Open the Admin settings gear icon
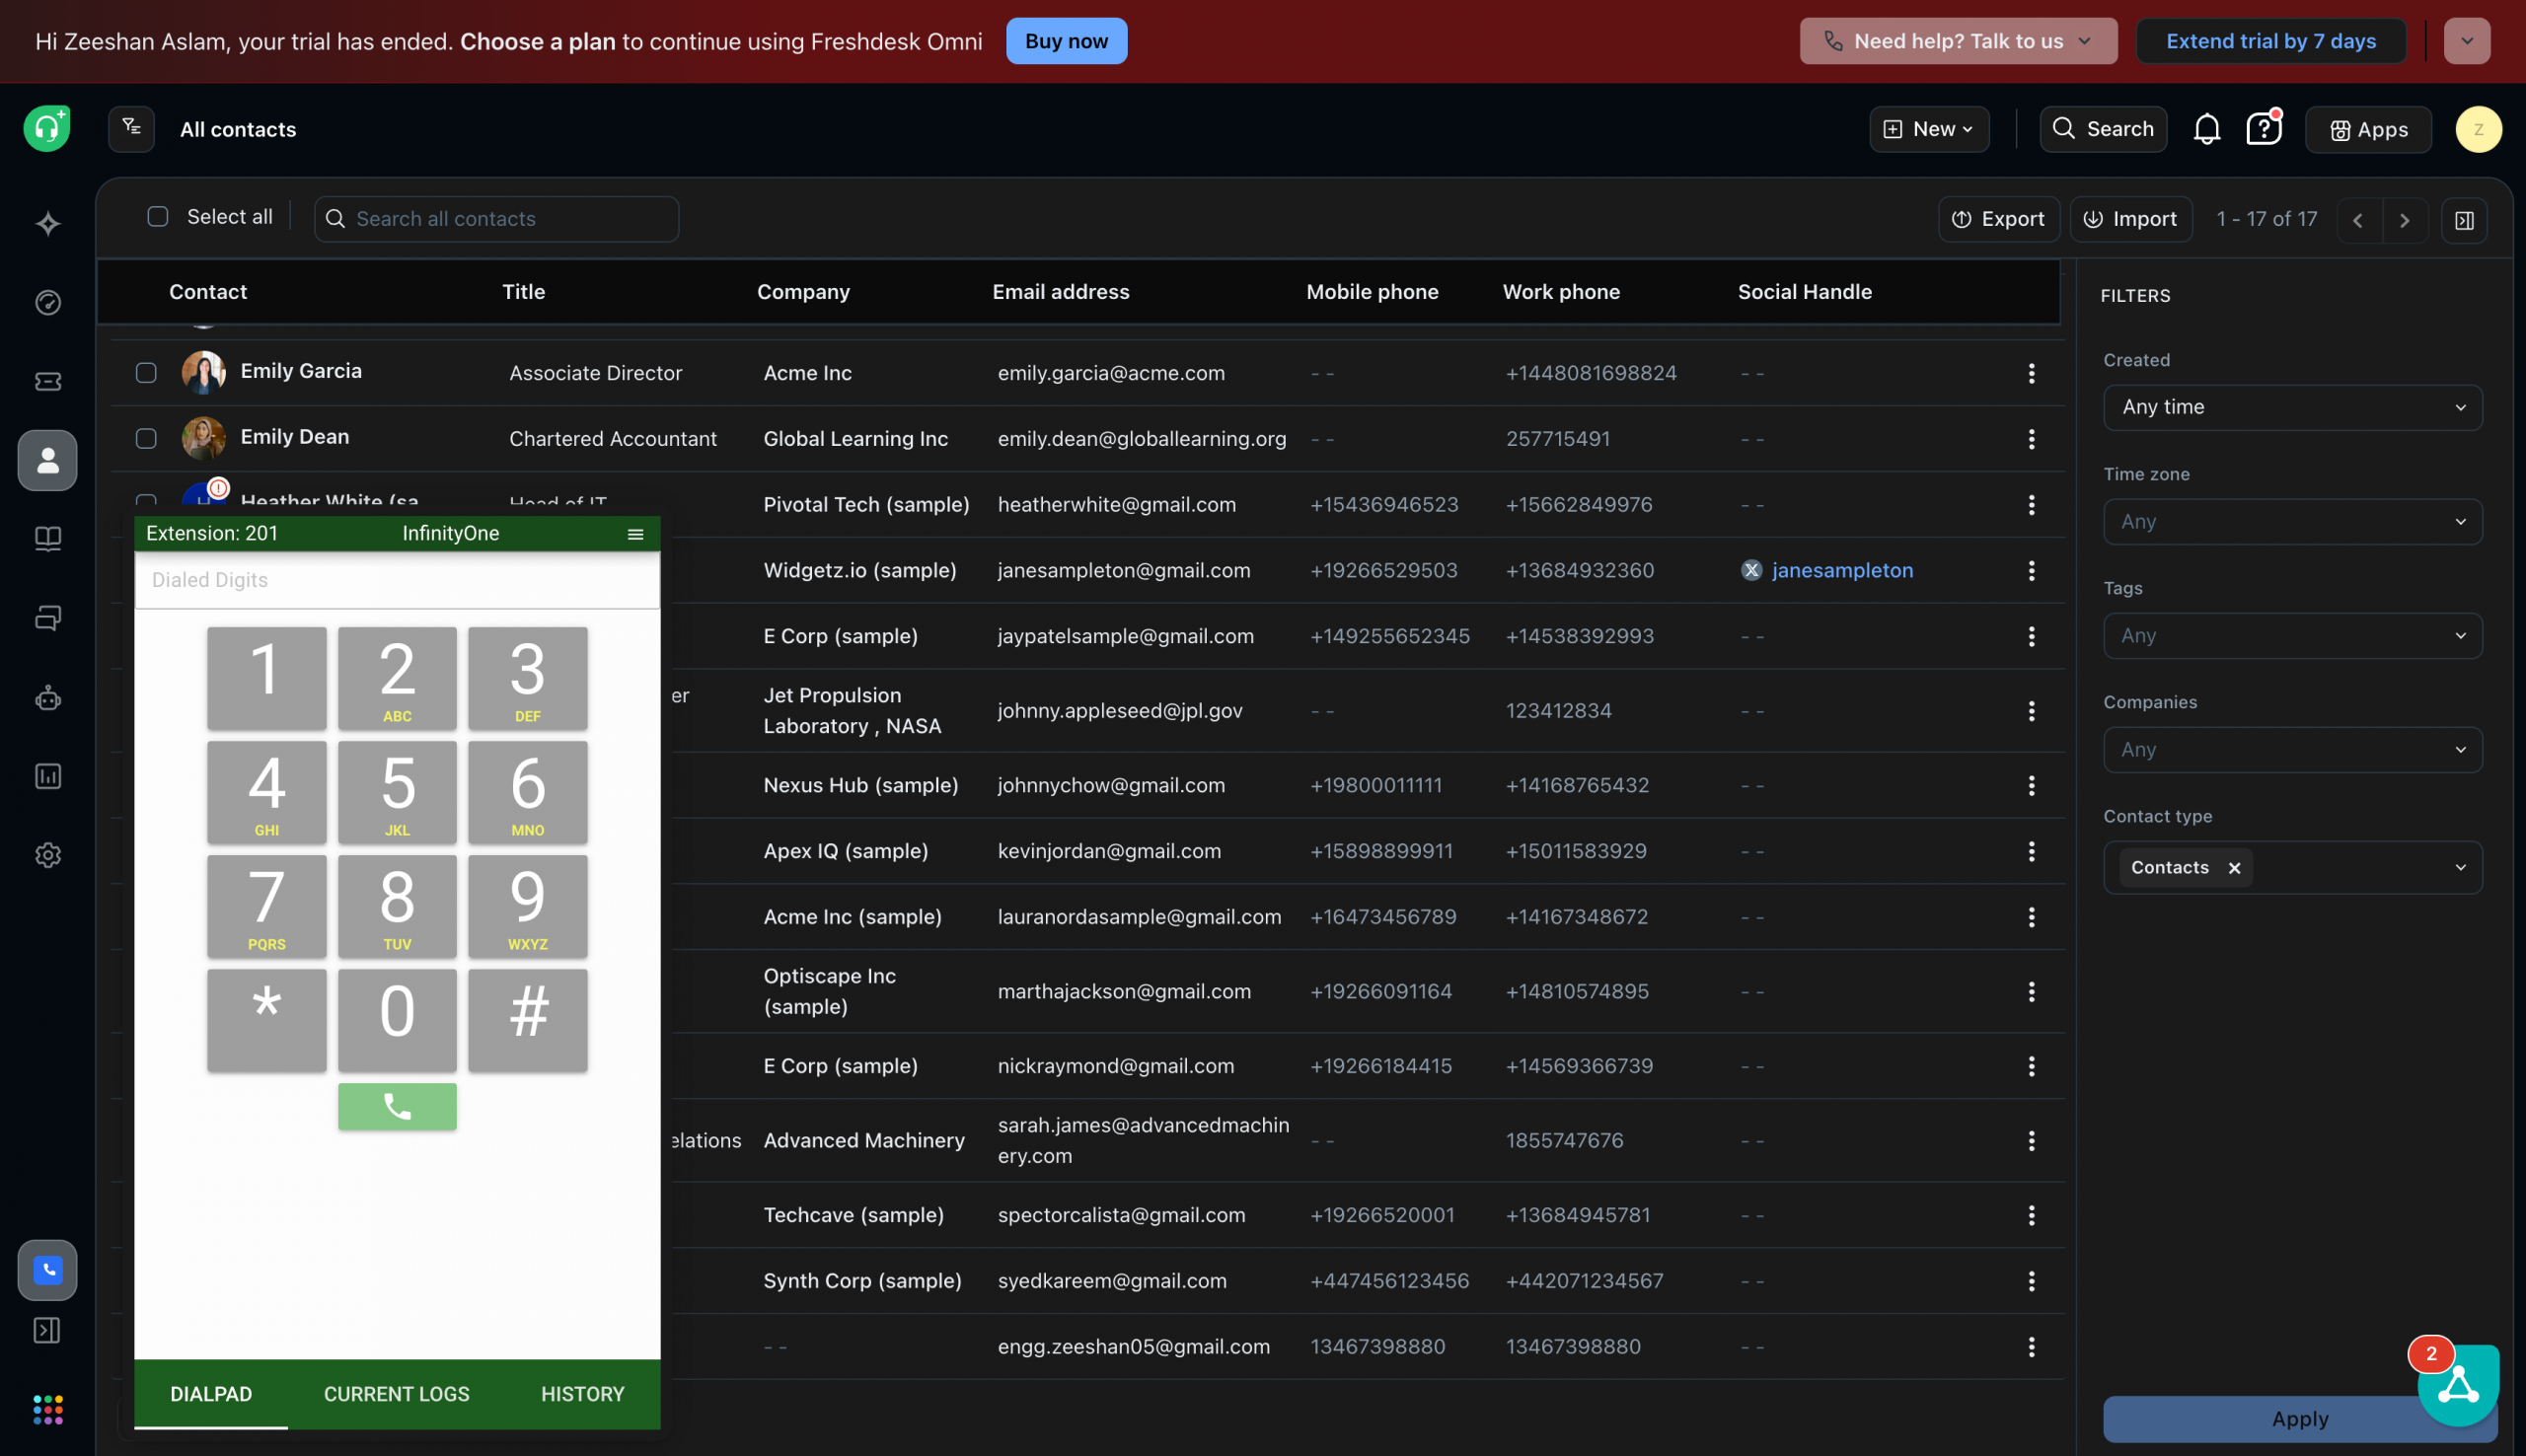 click(48, 855)
